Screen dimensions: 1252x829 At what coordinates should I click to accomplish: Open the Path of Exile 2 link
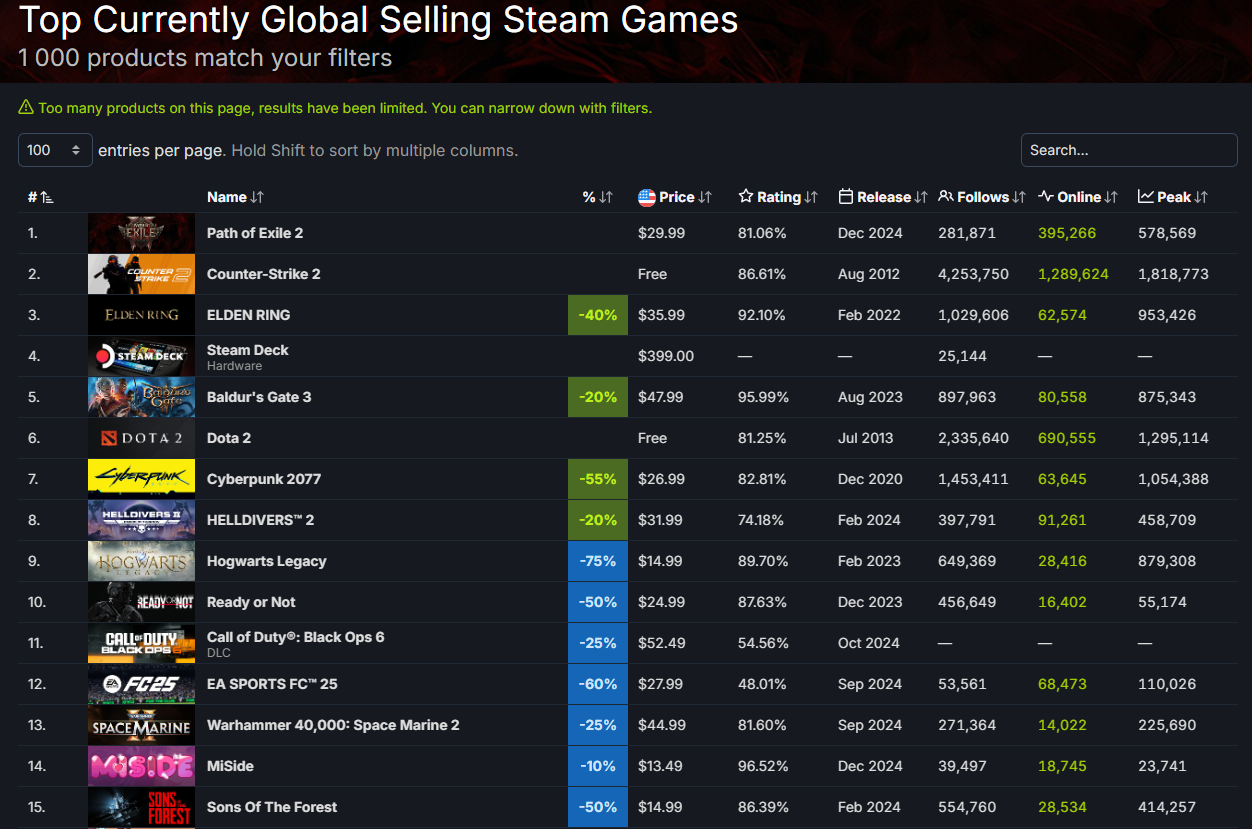click(255, 233)
